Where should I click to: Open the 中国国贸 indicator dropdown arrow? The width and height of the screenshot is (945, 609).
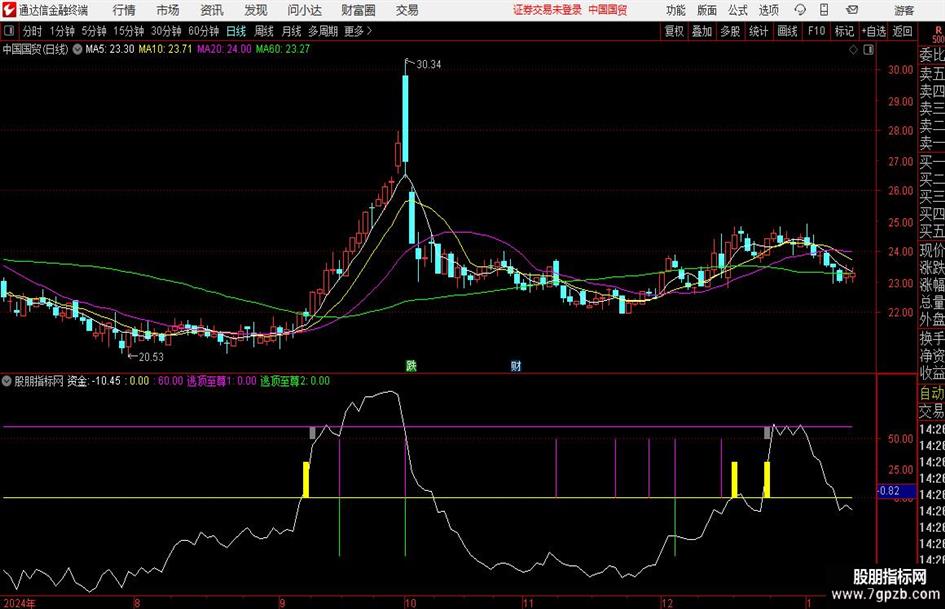77,49
